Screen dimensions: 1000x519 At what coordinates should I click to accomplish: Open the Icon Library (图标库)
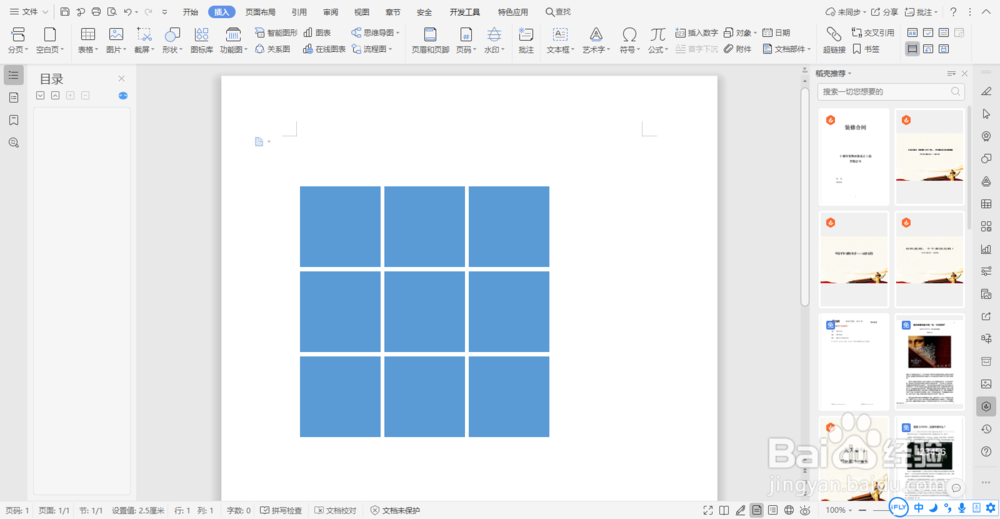click(202, 40)
